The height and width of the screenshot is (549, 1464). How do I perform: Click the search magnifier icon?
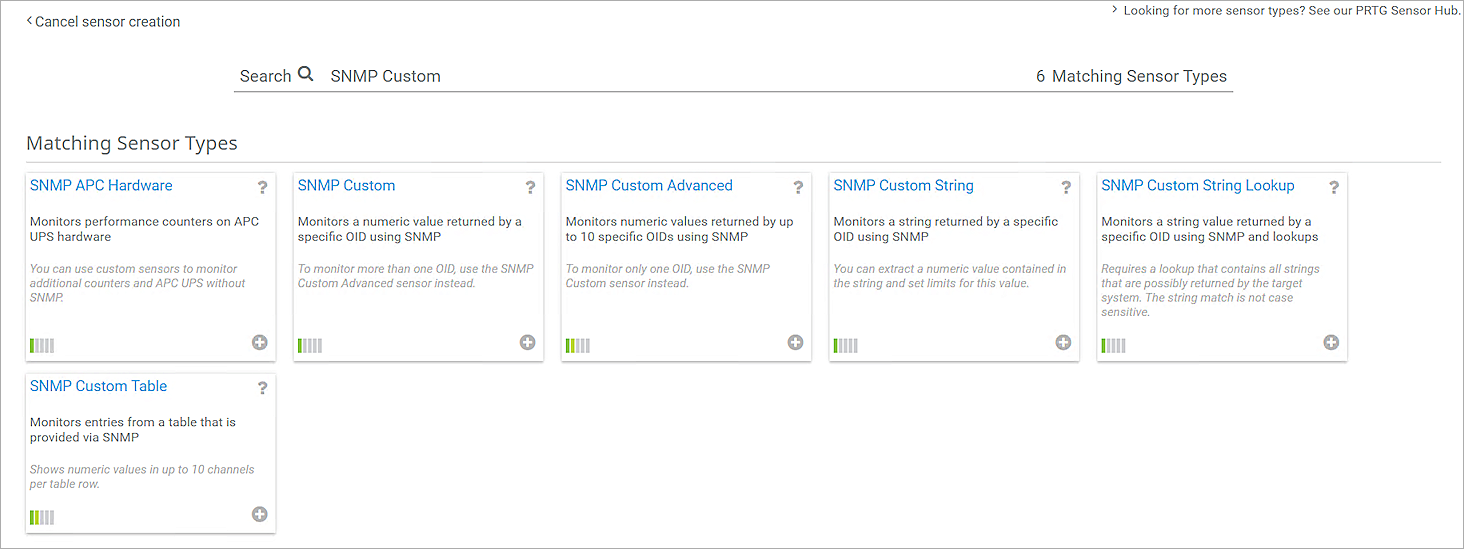[x=306, y=74]
